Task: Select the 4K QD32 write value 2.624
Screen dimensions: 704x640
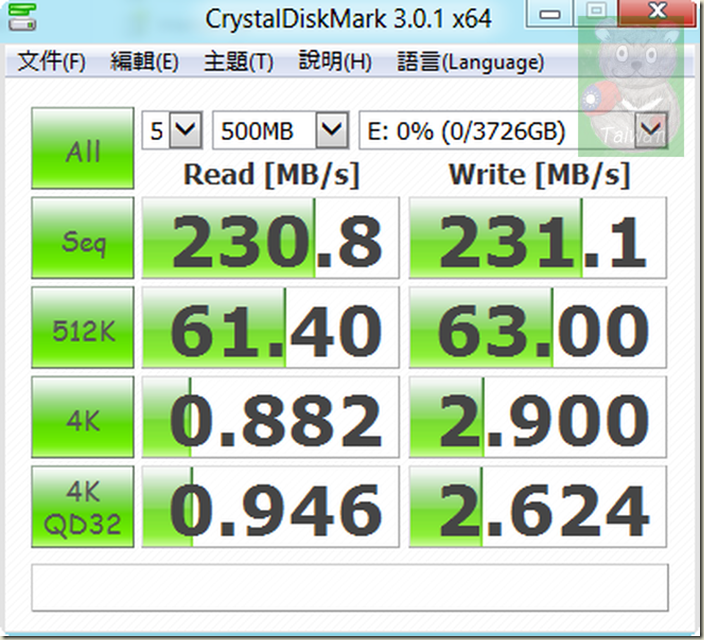Action: [x=537, y=507]
